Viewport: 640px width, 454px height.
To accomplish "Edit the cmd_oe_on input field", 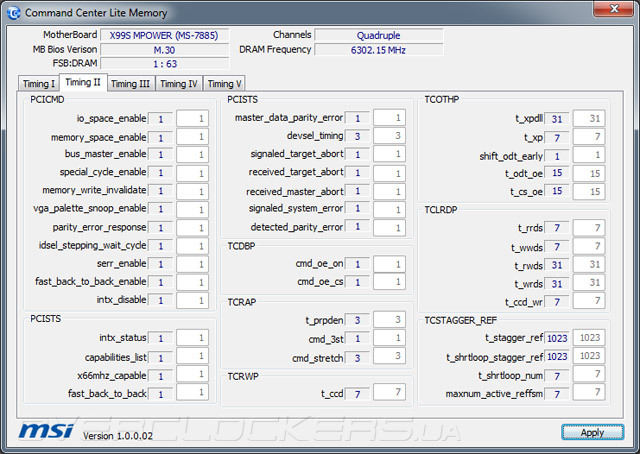I will pos(389,264).
